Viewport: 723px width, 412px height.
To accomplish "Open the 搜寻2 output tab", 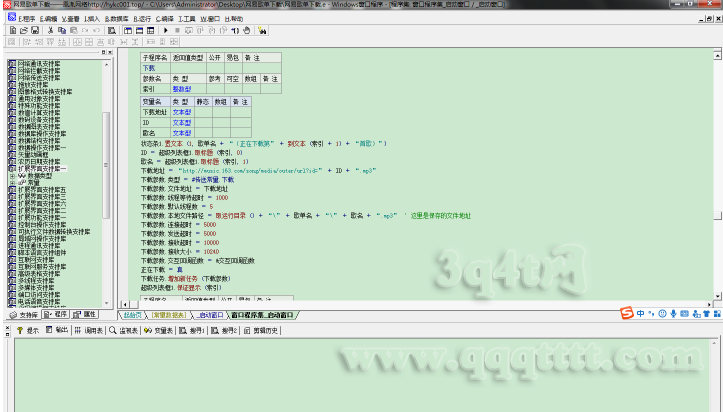I will [x=224, y=330].
